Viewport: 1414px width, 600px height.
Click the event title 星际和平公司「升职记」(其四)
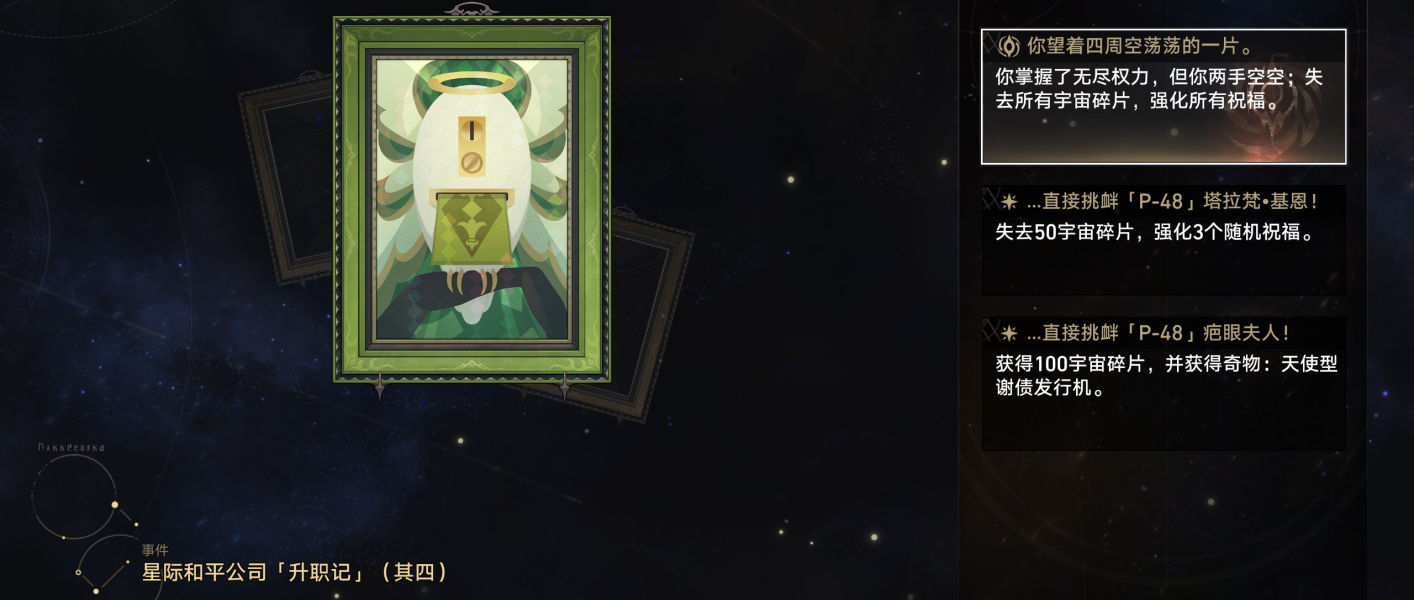pyautogui.click(x=294, y=572)
